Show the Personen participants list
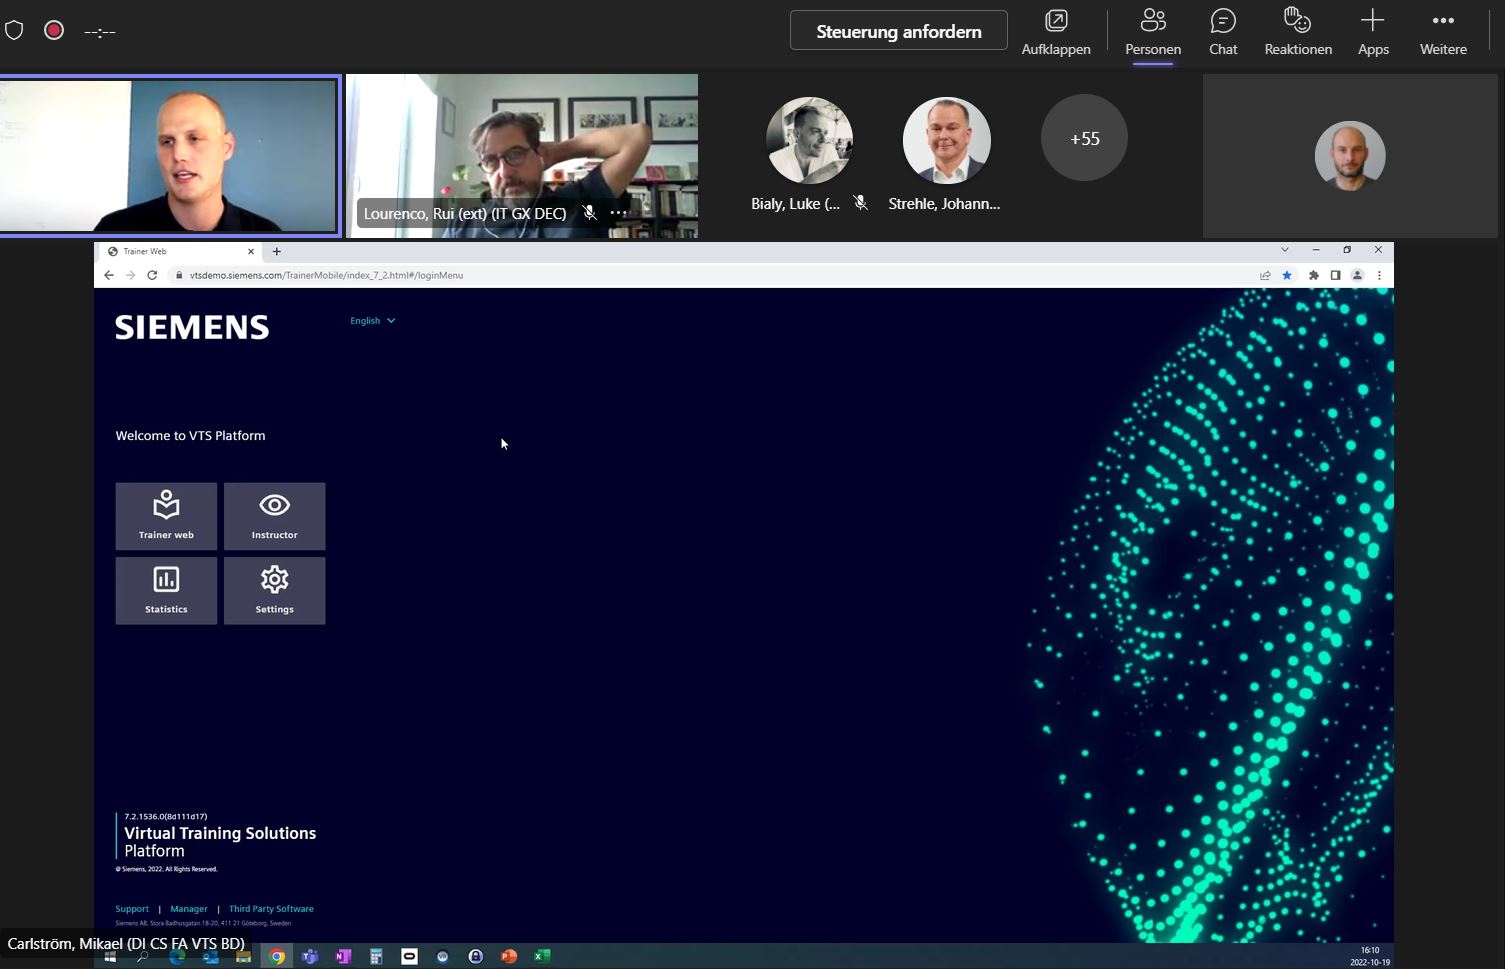Image resolution: width=1505 pixels, height=969 pixels. pos(1152,32)
